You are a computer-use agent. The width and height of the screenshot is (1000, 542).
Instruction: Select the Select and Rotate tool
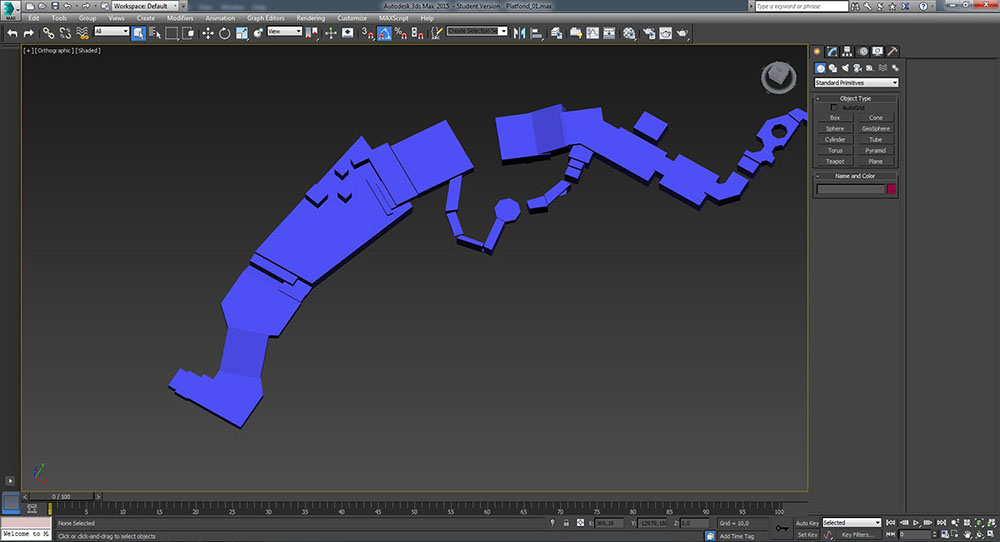225,32
